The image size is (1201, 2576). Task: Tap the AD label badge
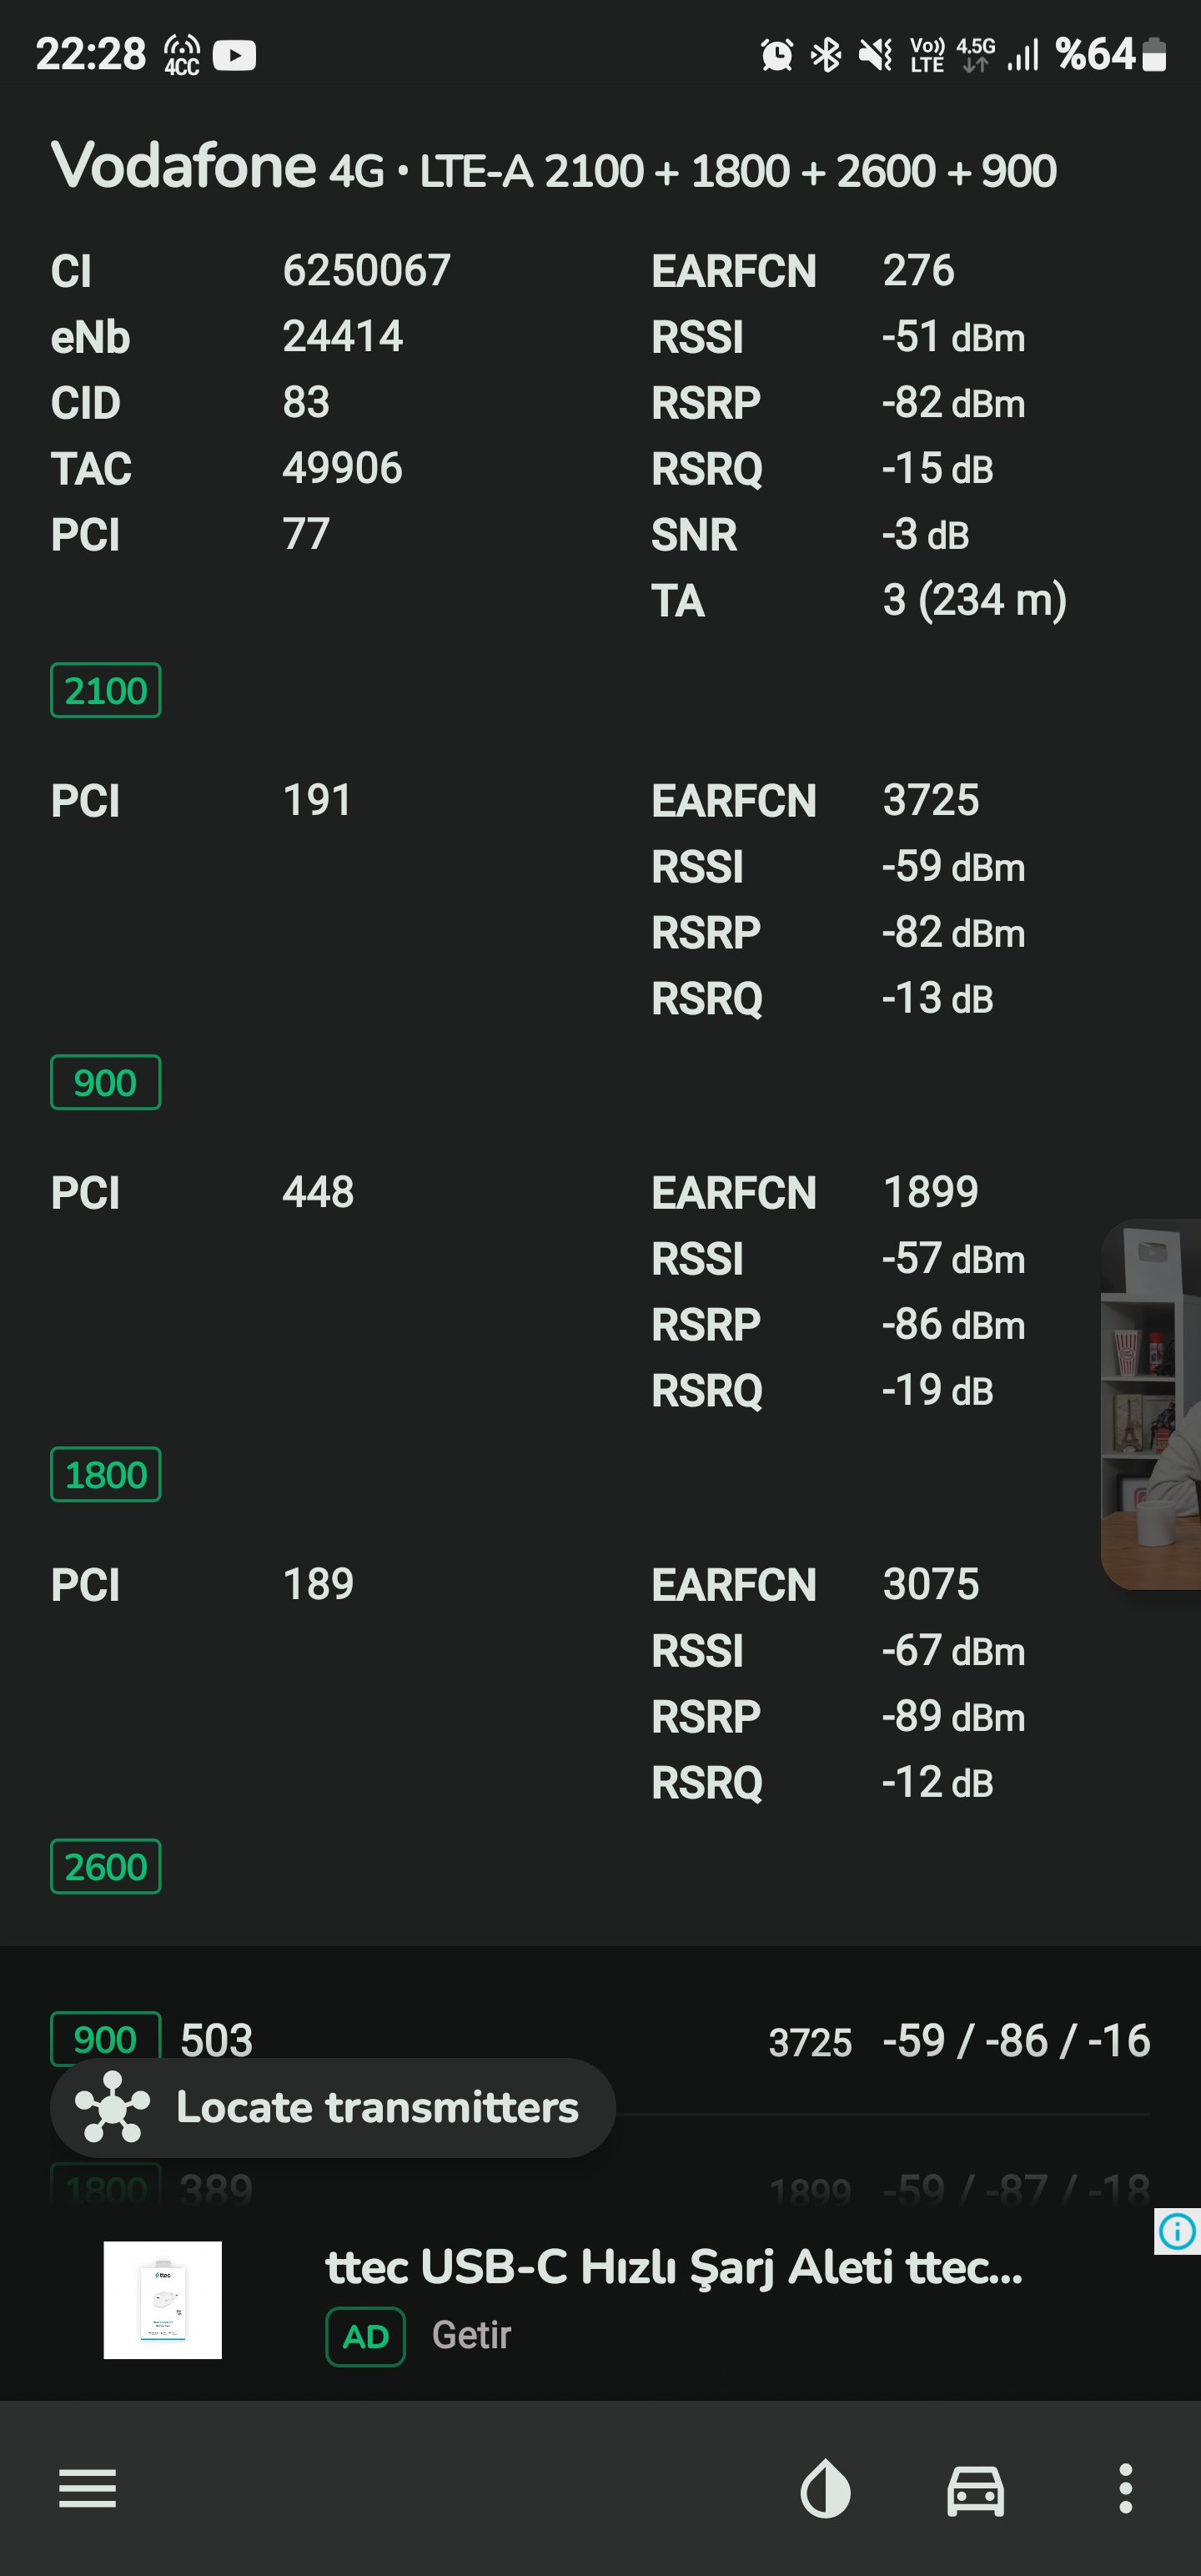(x=366, y=2336)
